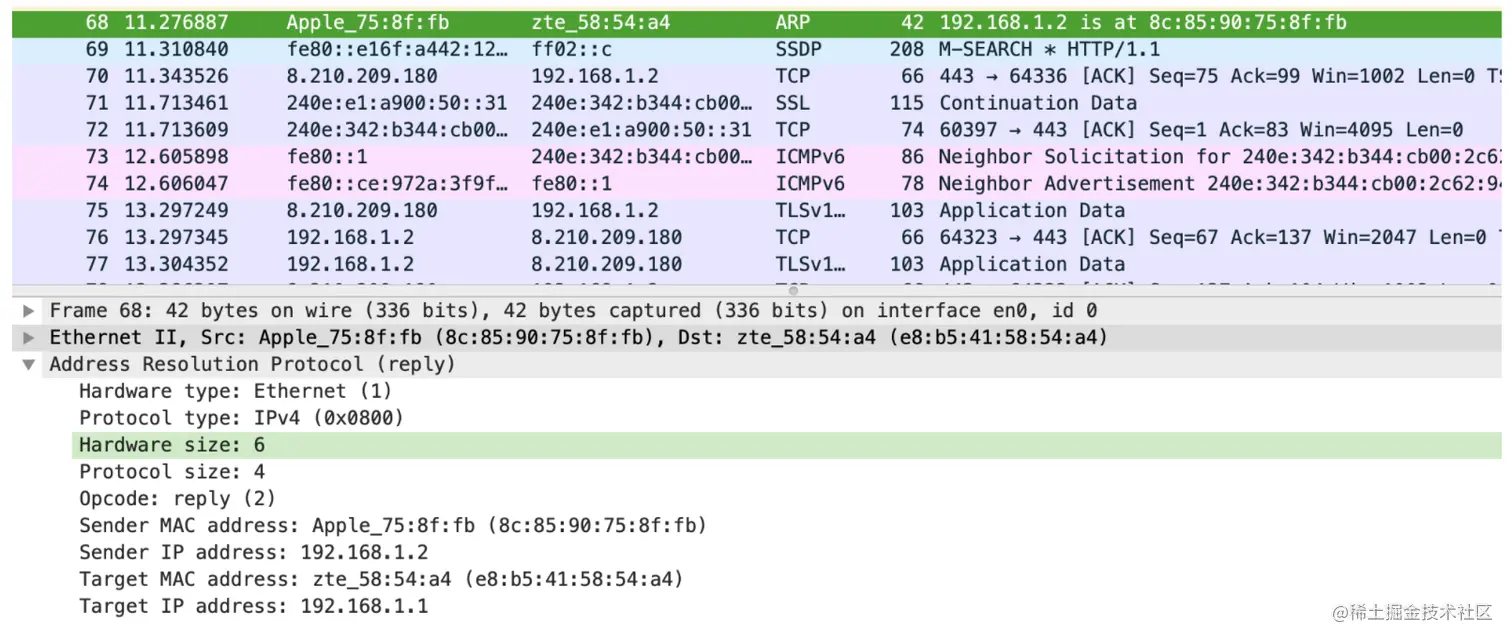Select packet 75 with time 13.297249
This screenshot has width=1512, height=642.
pos(757,211)
